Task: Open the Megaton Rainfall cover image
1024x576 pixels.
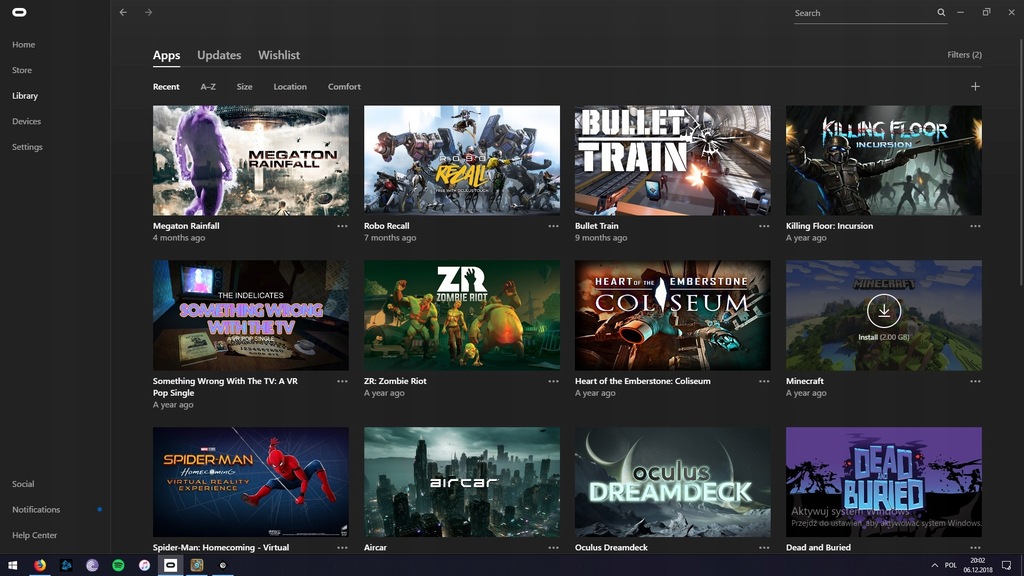Action: coord(251,161)
